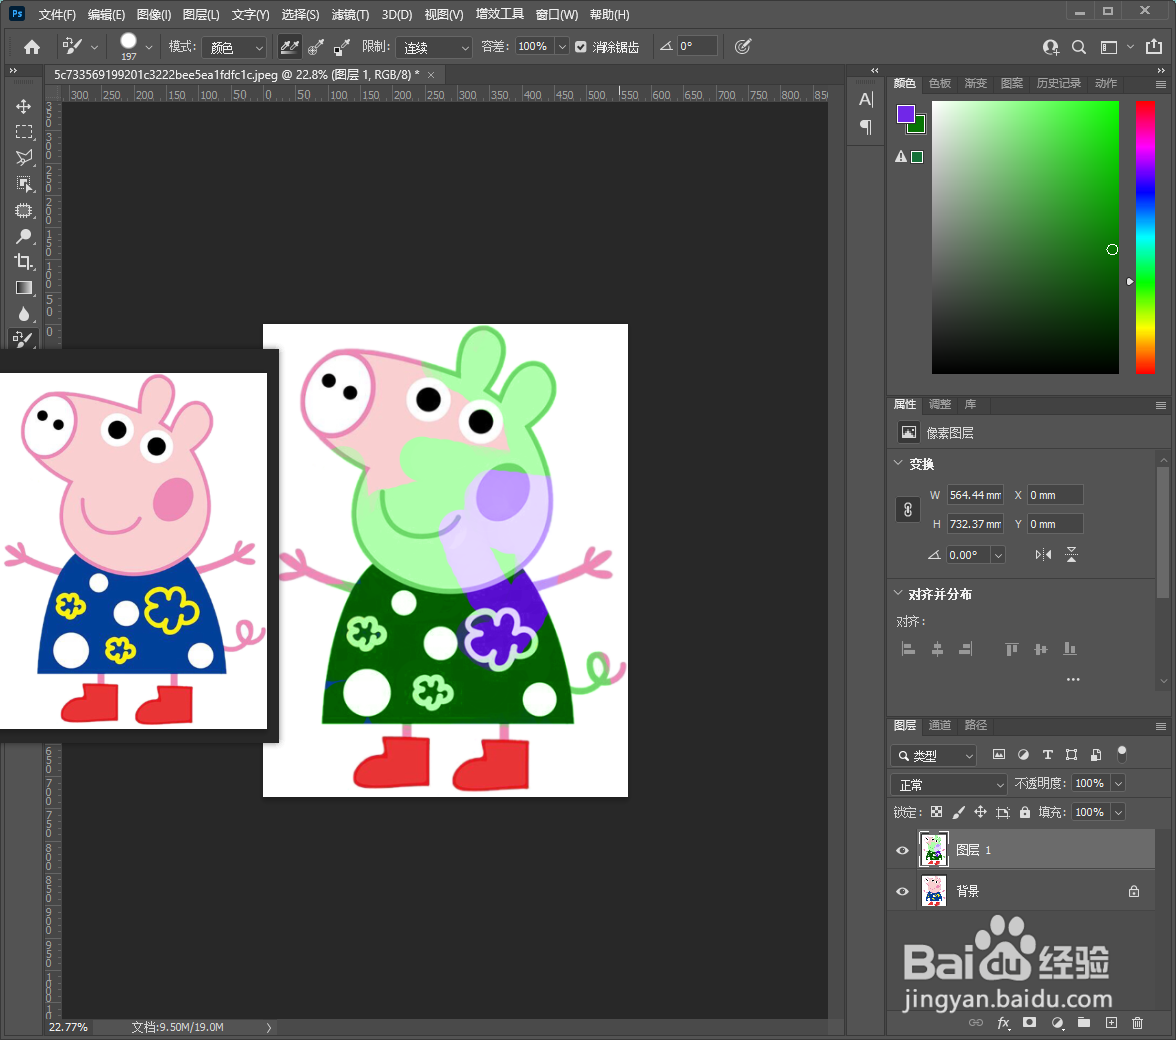This screenshot has height=1040, width=1176.
Task: Select the Eyedropper/zoom tool in toolbar
Action: pos(24,236)
